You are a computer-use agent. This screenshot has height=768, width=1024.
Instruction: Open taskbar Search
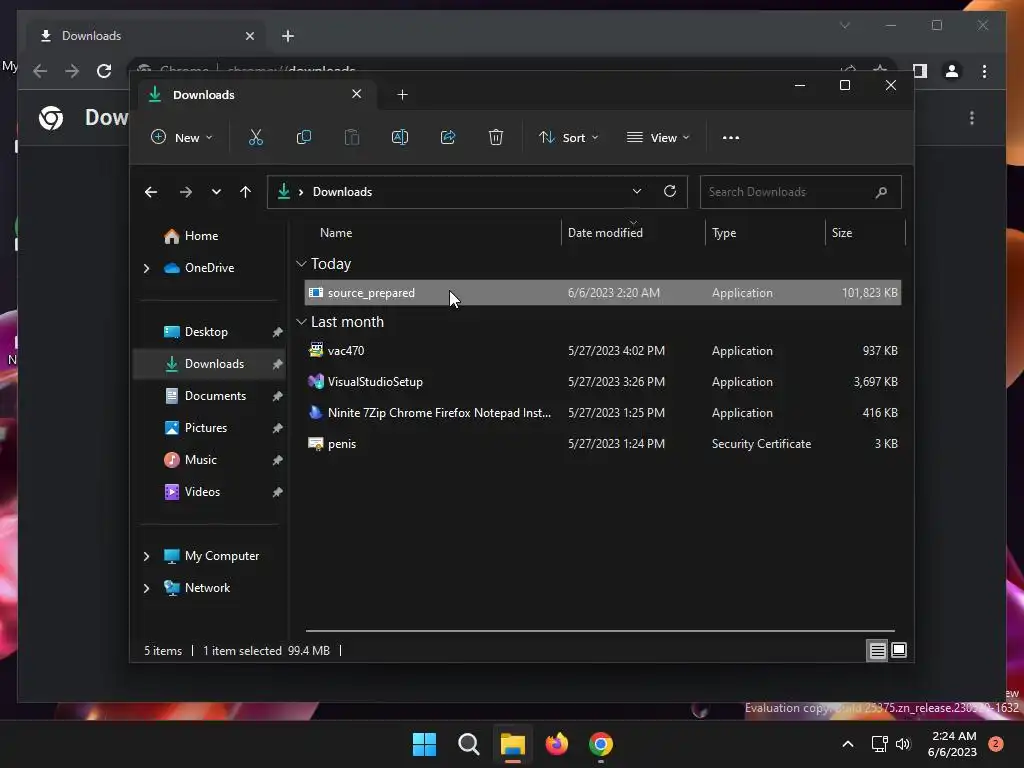click(468, 744)
